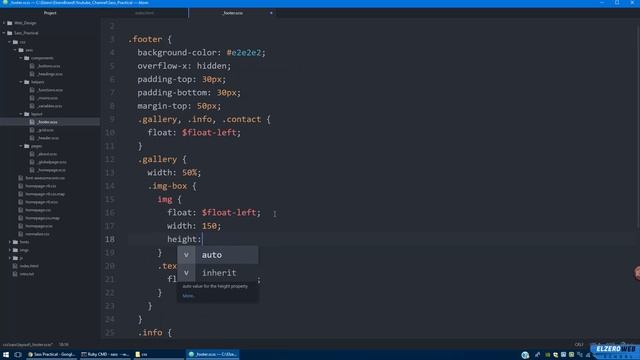The image size is (640, 360).
Task: Click the .info selector on line 25
Action: (x=150, y=333)
